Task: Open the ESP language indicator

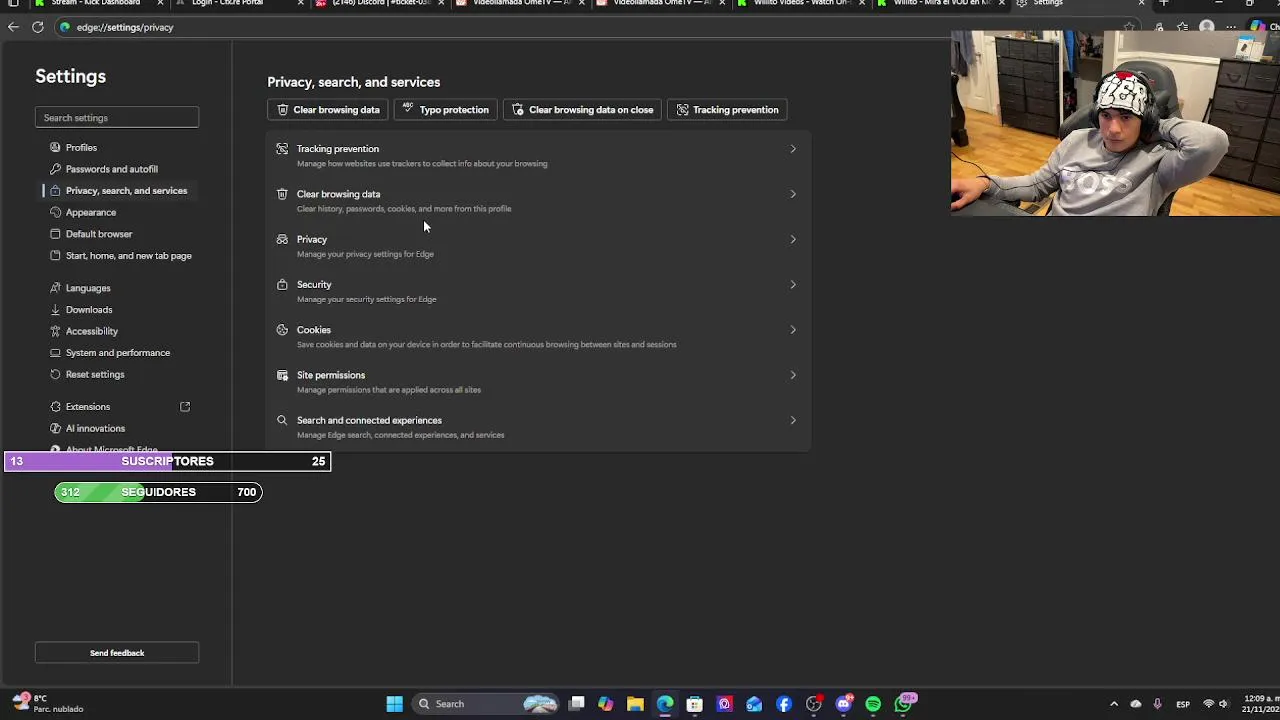Action: [1183, 704]
